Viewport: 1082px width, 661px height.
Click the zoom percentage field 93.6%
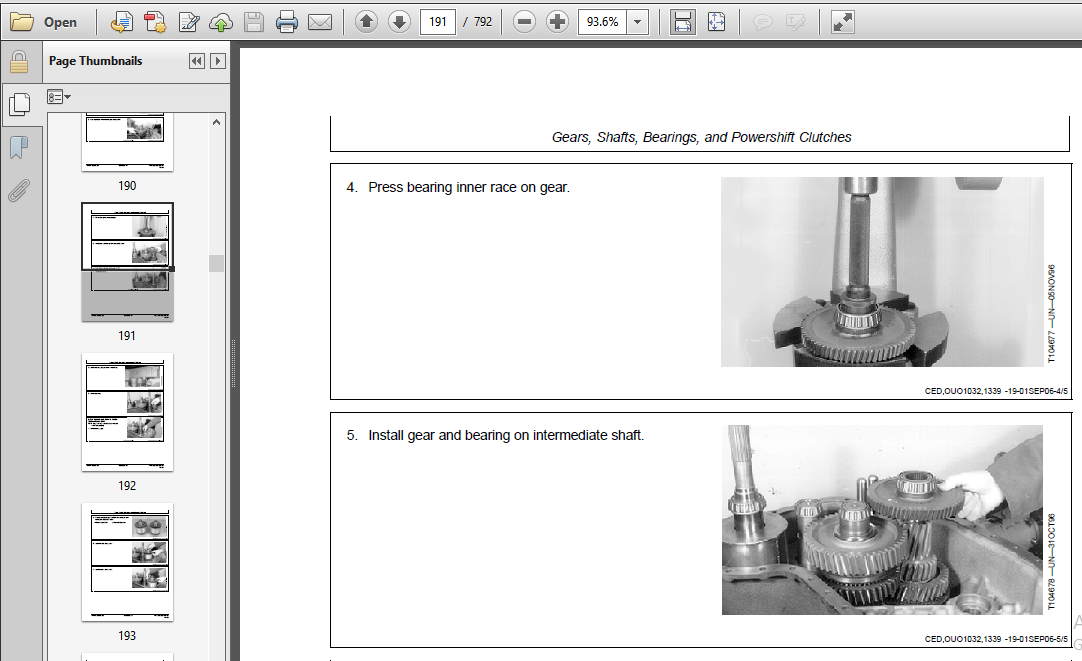[602, 22]
